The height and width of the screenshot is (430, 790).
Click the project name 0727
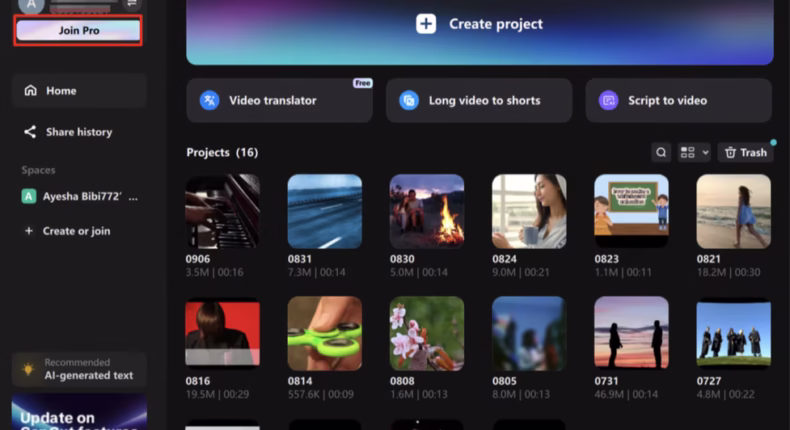[709, 381]
